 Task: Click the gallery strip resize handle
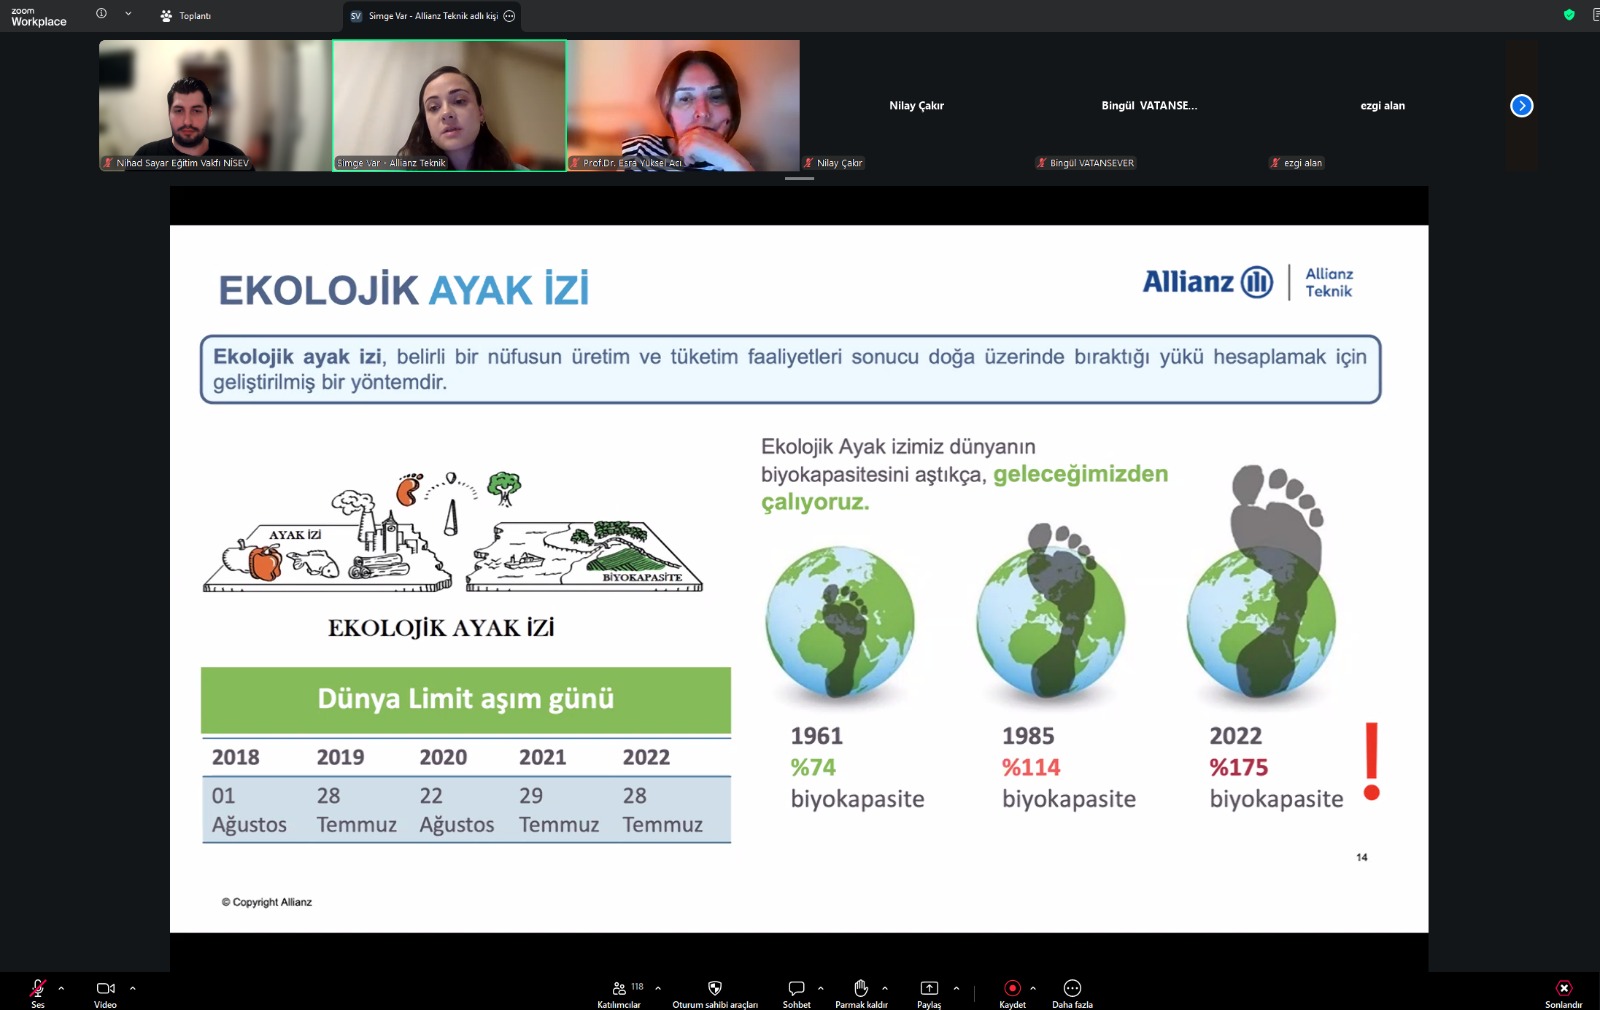(799, 178)
